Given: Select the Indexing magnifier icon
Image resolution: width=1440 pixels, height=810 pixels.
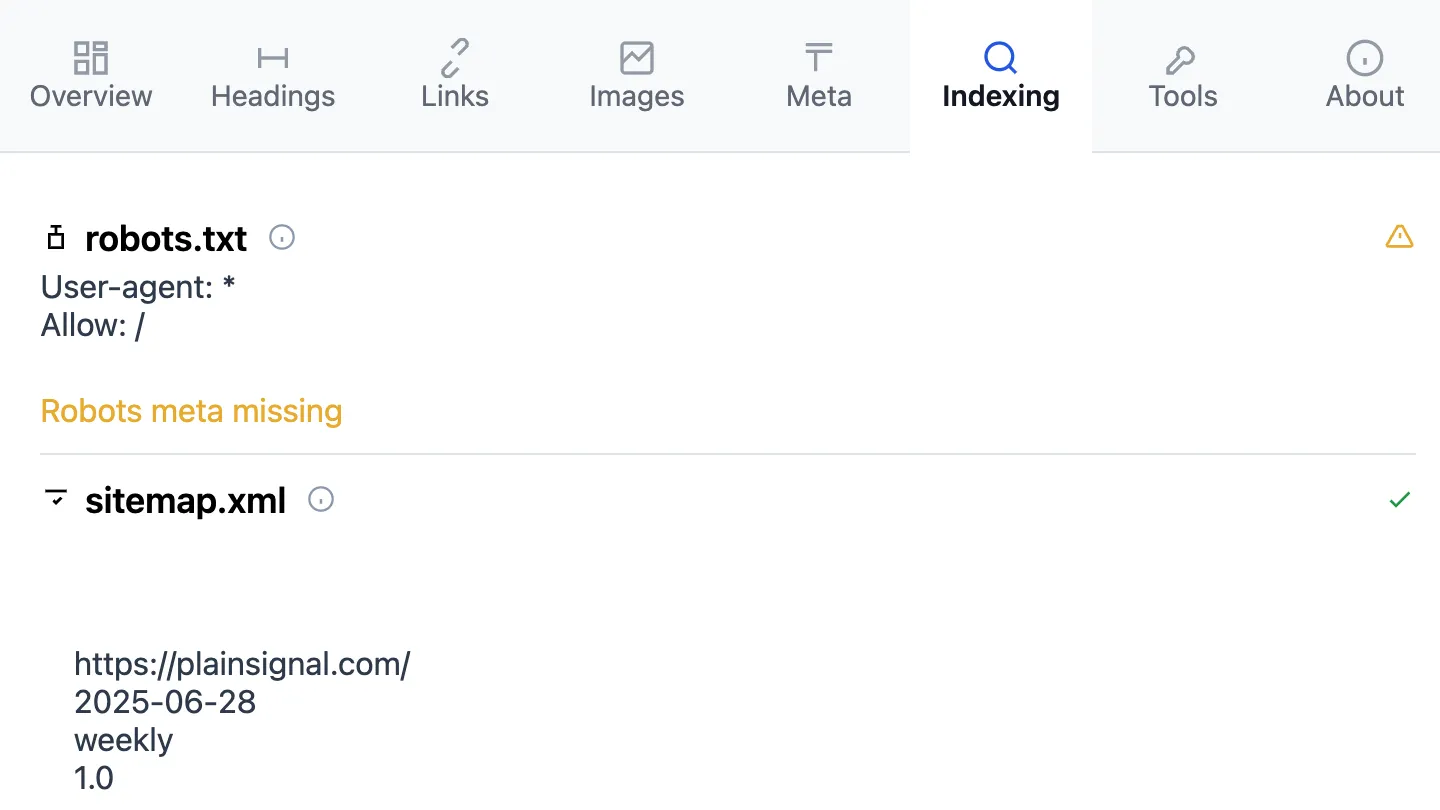Looking at the screenshot, I should [x=1000, y=58].
